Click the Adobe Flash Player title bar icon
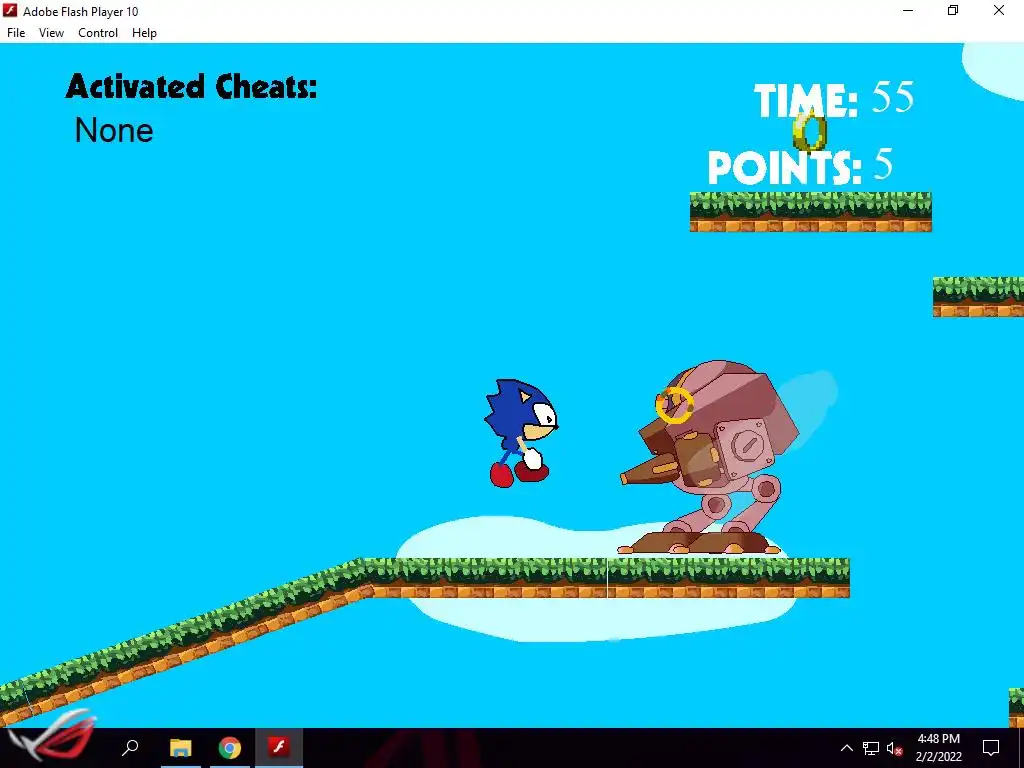 pos(10,10)
